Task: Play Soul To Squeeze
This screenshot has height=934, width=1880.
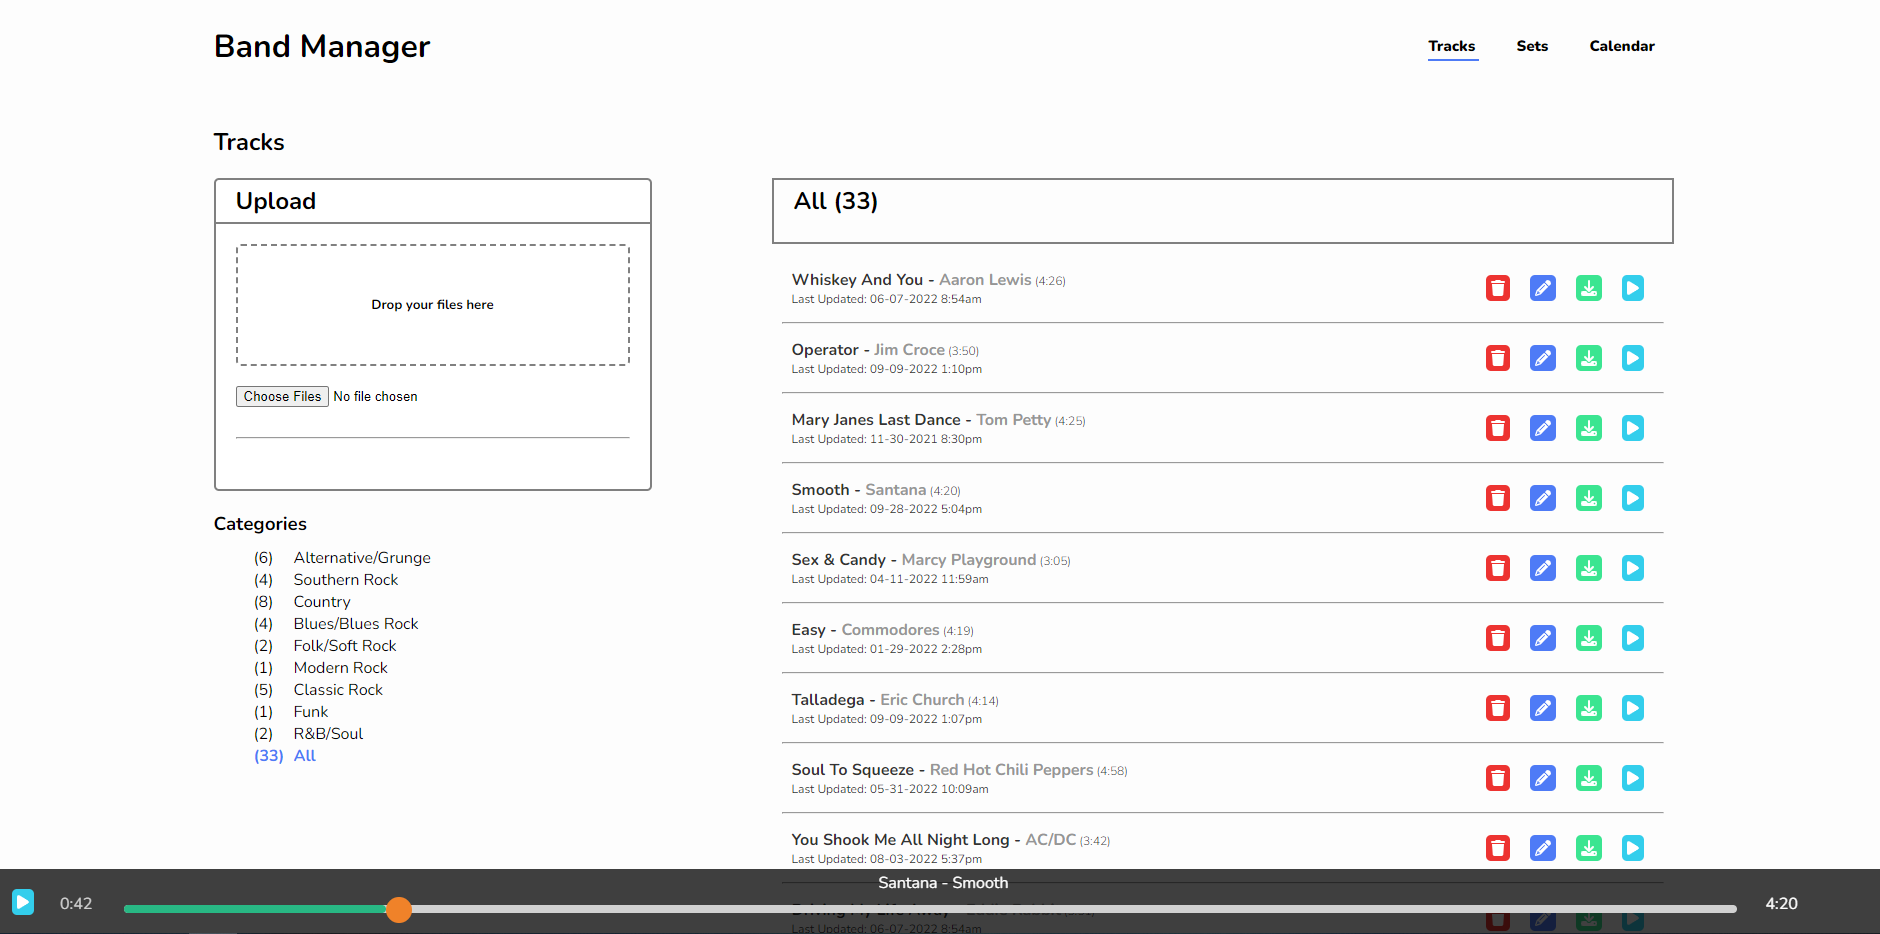Action: [x=1633, y=778]
